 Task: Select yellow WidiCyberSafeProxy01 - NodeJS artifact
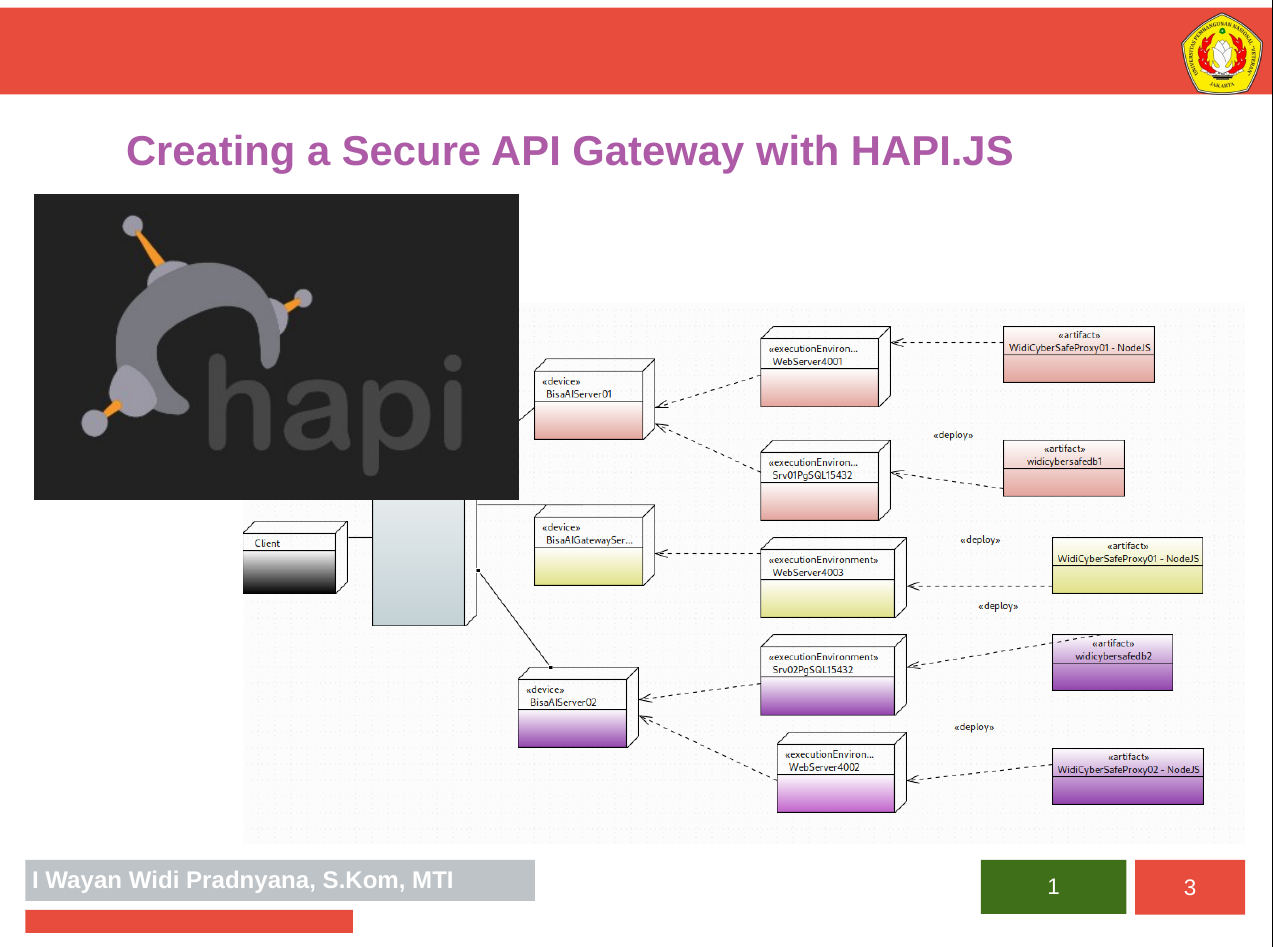pos(1127,566)
